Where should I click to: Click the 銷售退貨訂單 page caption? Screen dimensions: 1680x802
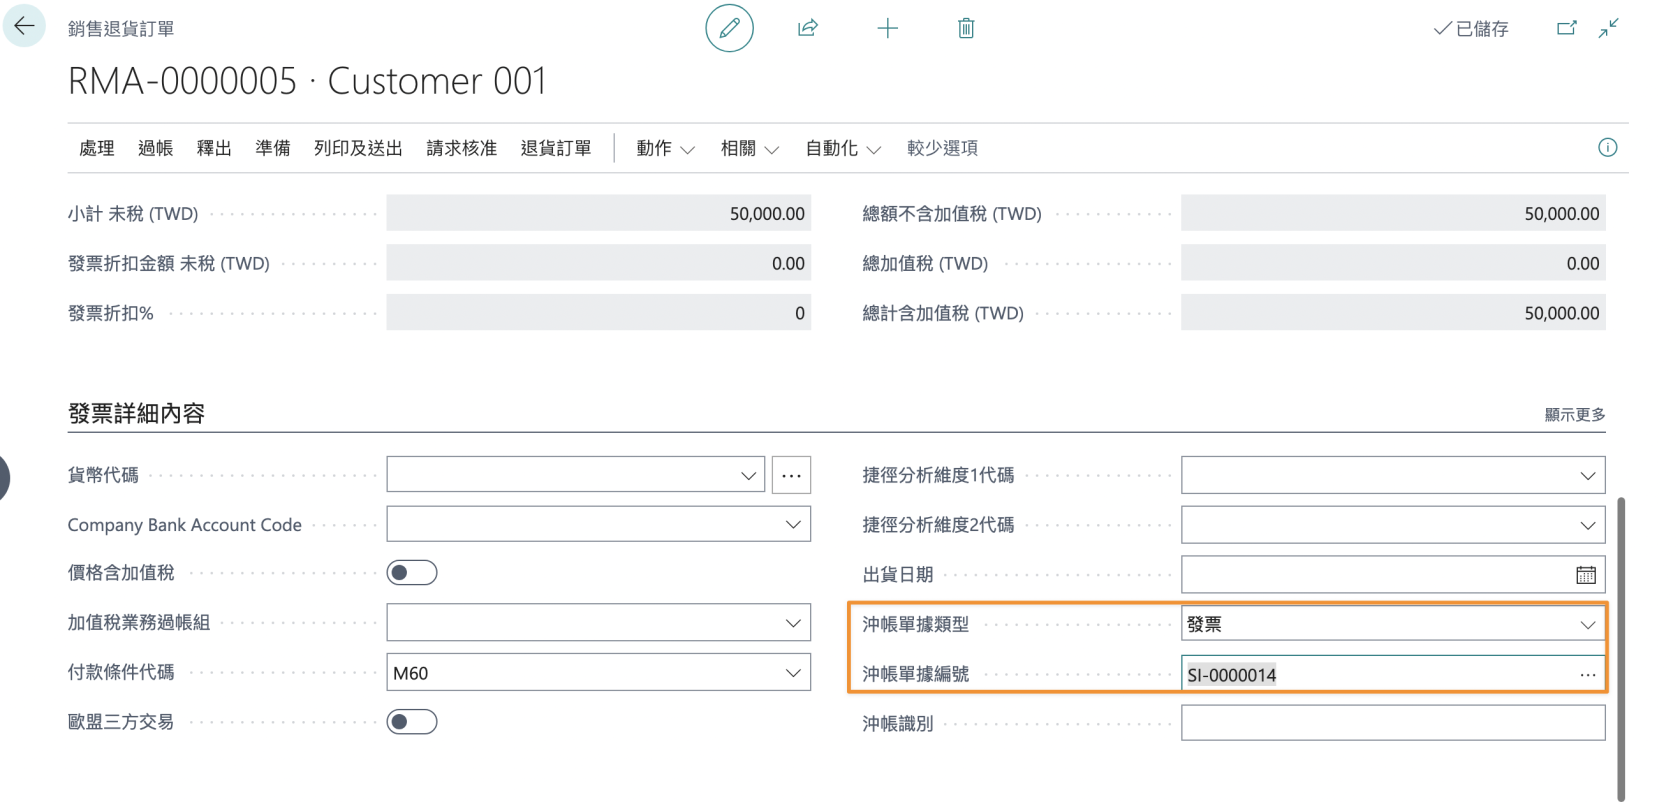(121, 29)
